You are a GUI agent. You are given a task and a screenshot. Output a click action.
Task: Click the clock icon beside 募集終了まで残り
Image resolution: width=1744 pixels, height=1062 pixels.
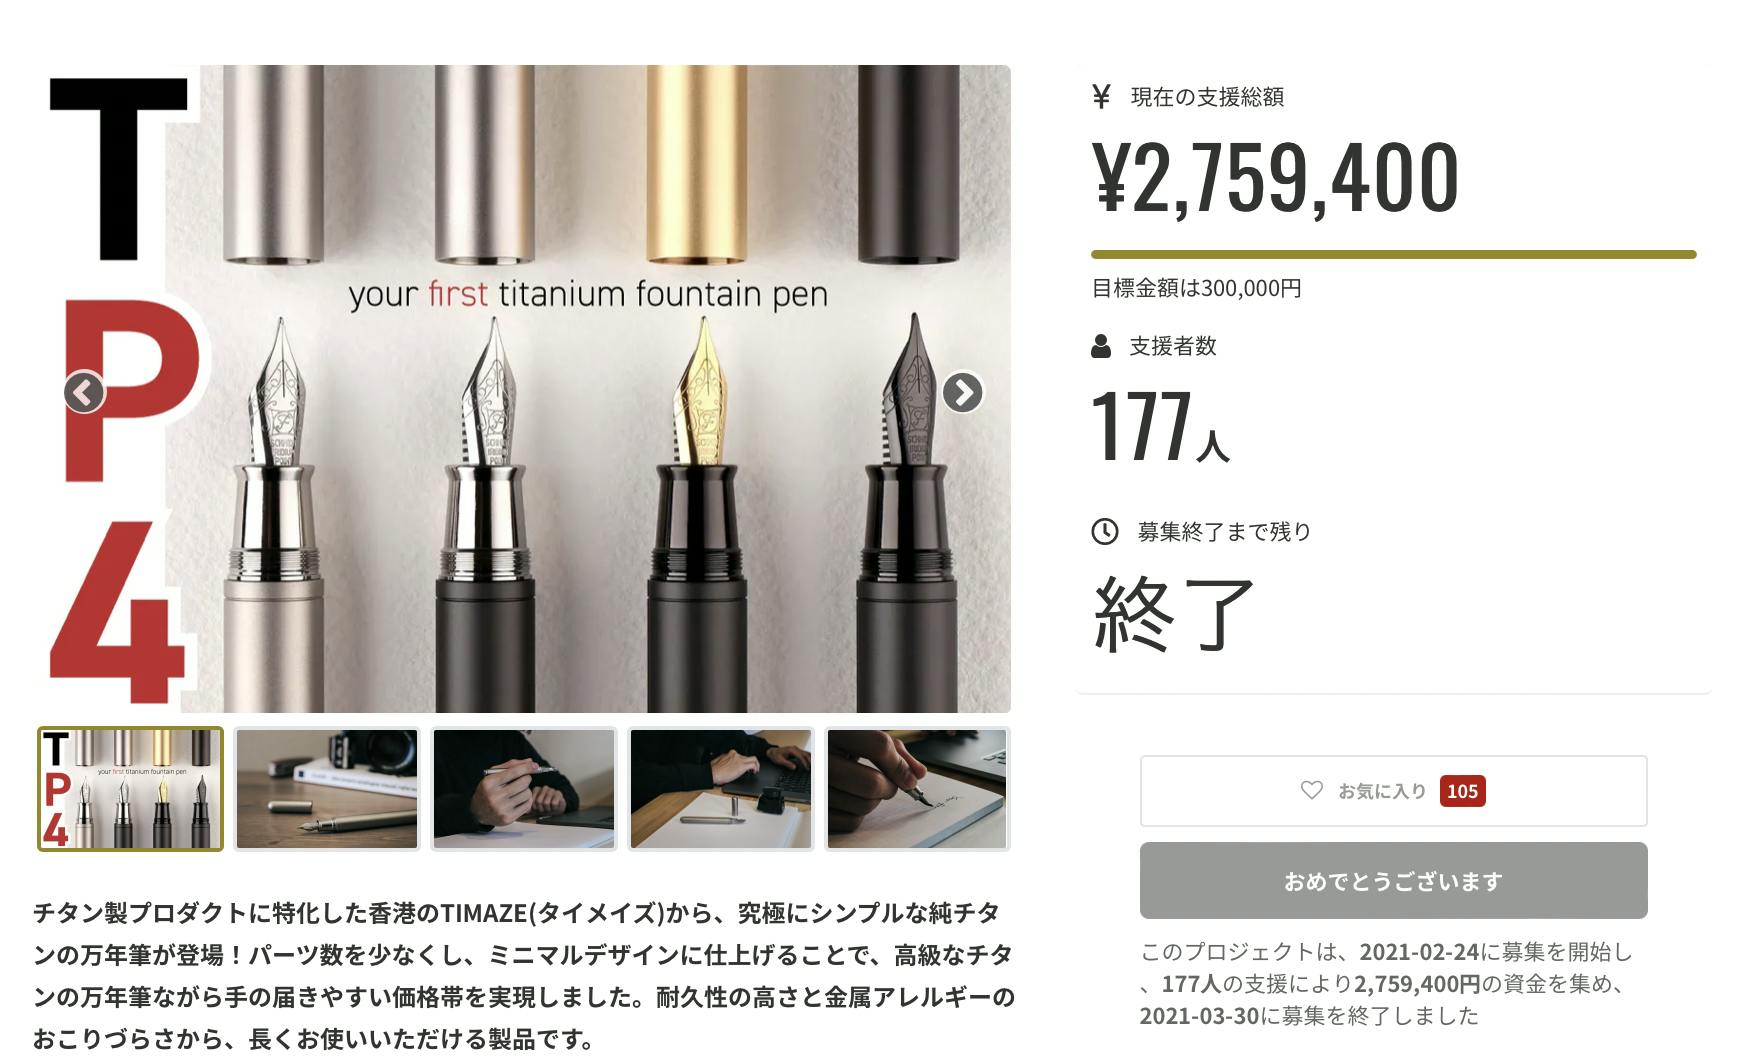point(1104,531)
